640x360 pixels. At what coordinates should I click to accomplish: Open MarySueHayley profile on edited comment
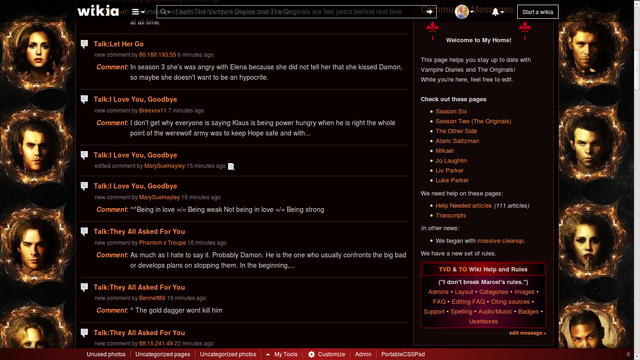click(164, 166)
